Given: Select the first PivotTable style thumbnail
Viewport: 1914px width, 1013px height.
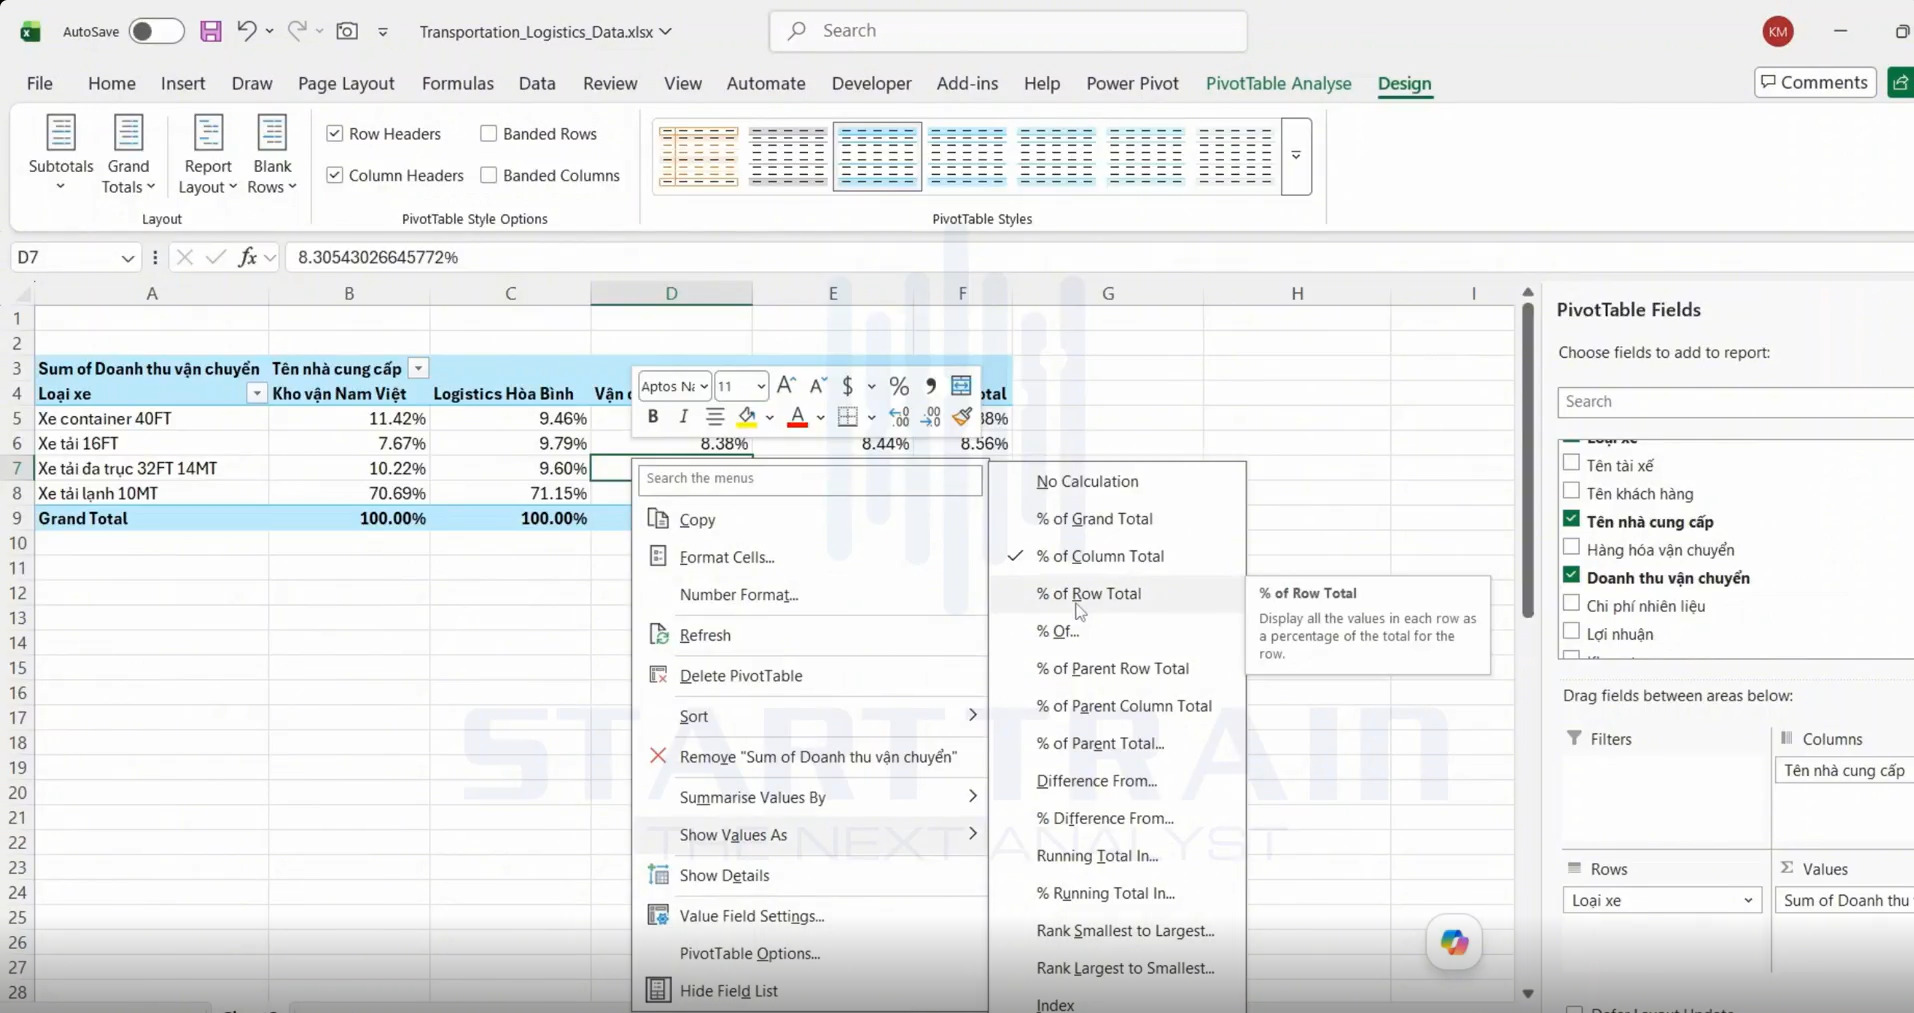Looking at the screenshot, I should pos(698,156).
